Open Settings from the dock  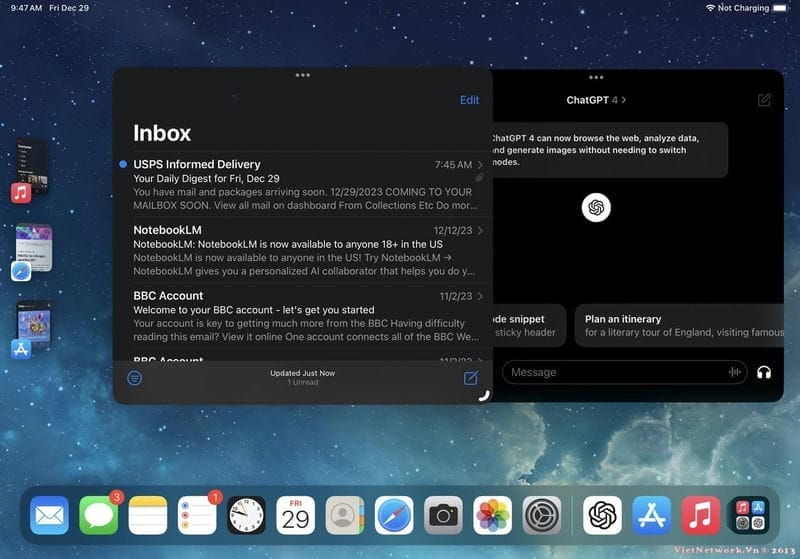(x=541, y=515)
